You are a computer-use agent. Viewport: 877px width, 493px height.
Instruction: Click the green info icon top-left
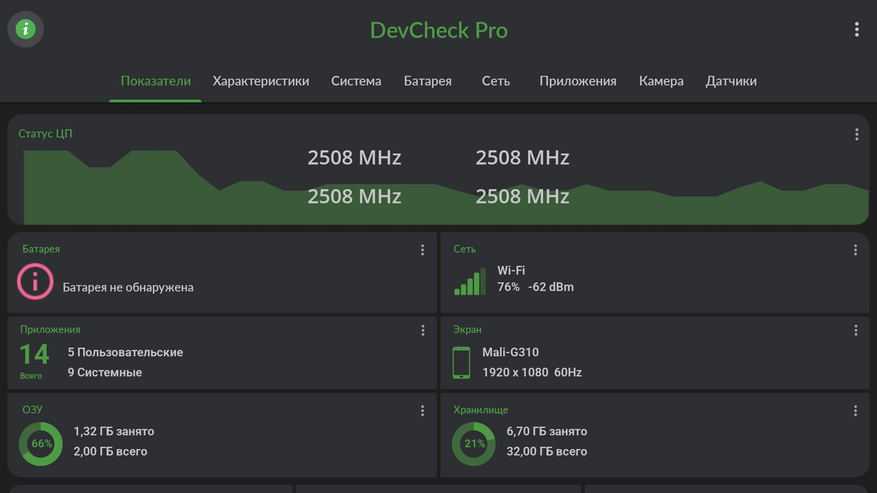click(x=26, y=29)
